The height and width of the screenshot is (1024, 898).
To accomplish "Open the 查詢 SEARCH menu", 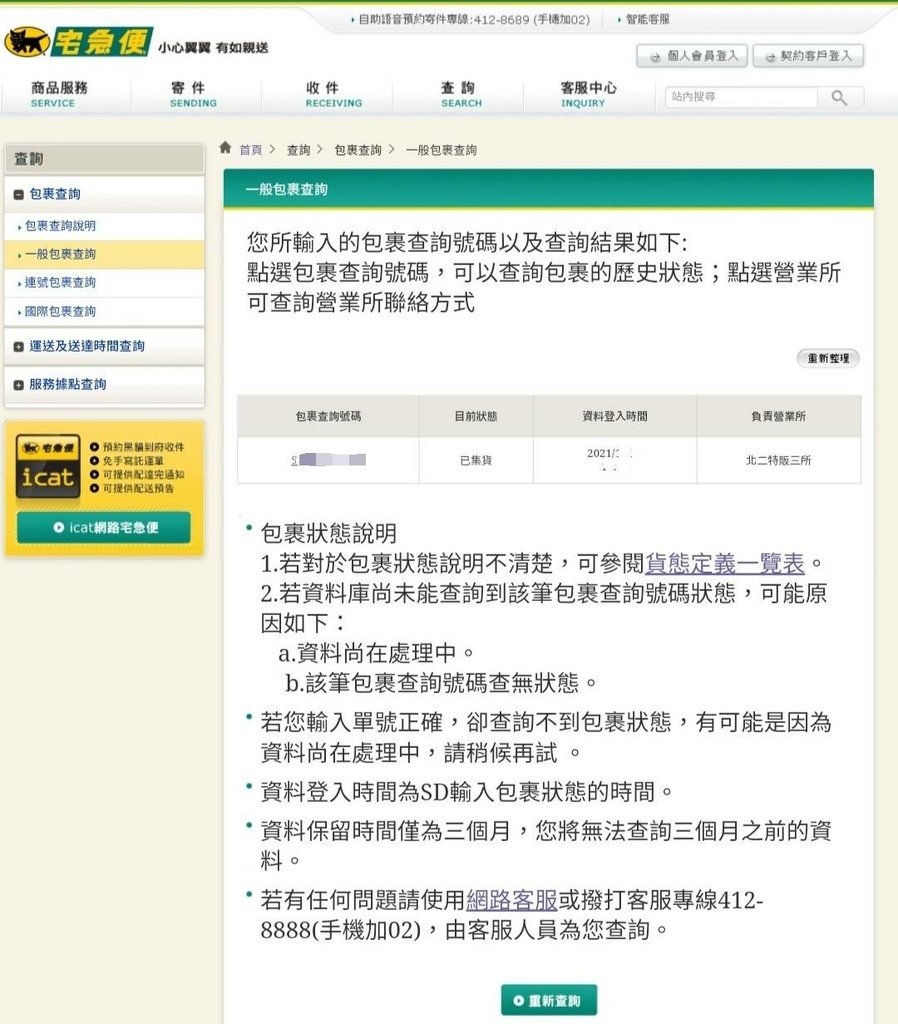I will (461, 94).
